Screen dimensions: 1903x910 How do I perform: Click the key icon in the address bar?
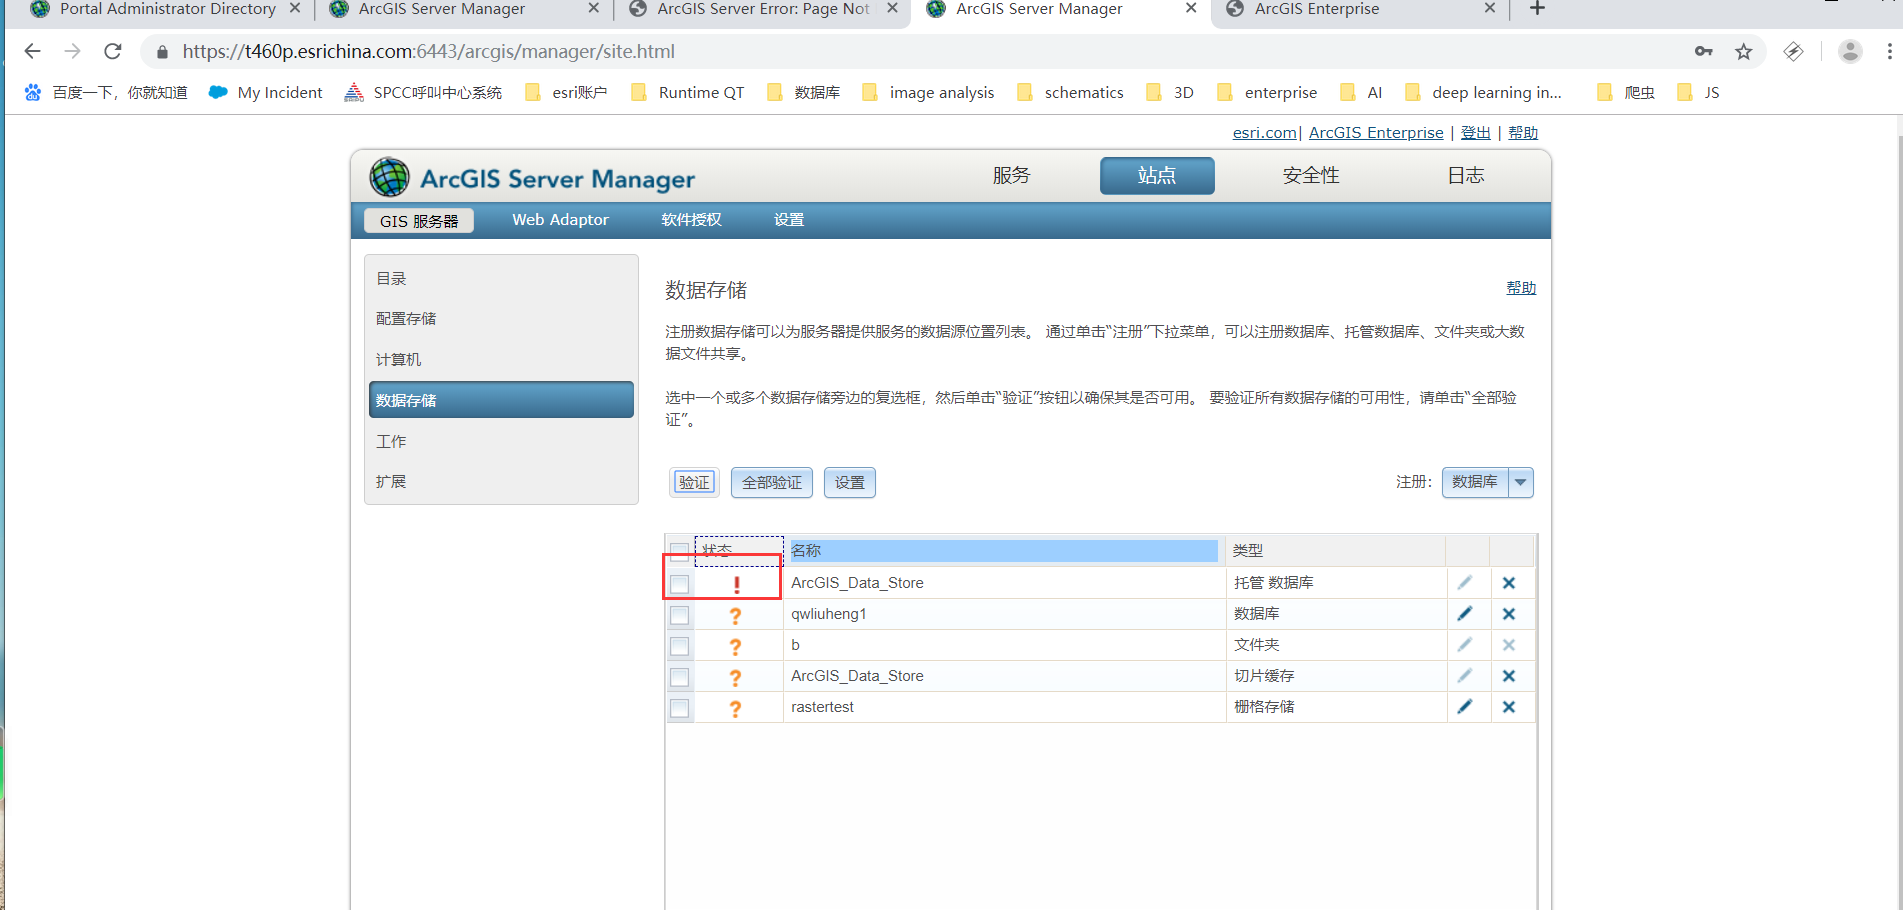[1702, 51]
